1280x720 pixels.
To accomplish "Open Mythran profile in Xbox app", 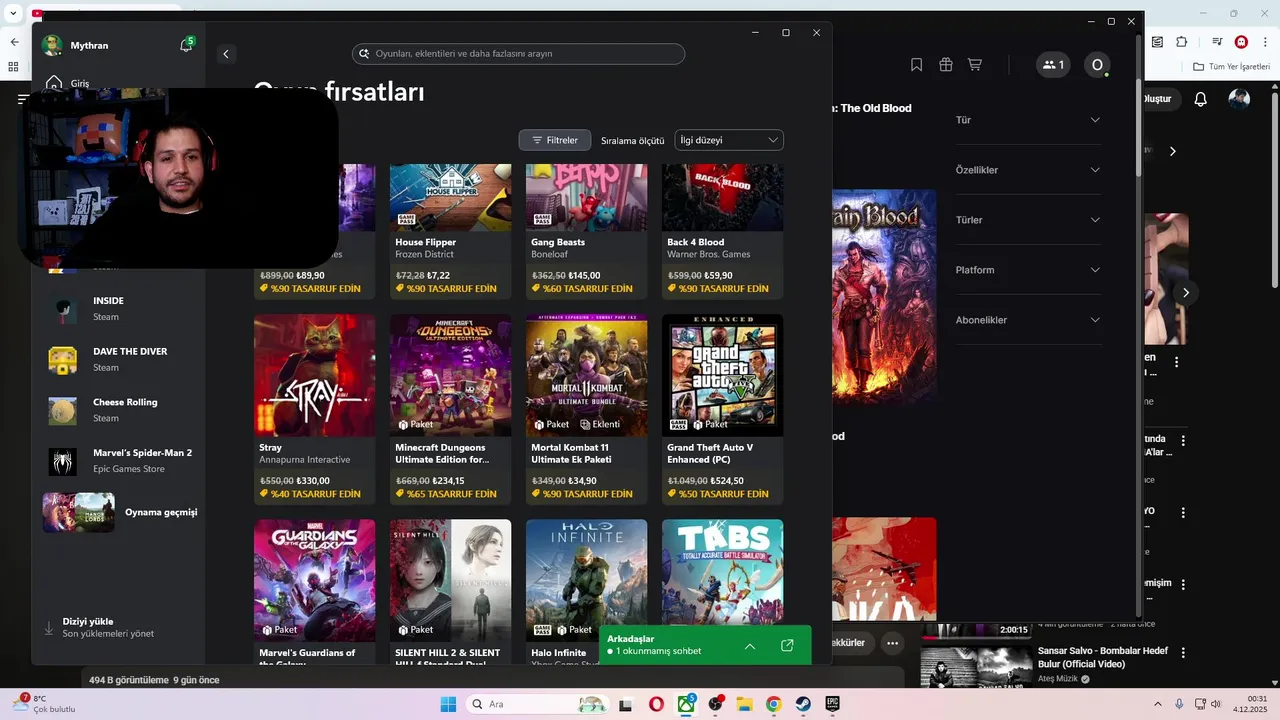I will pyautogui.click(x=75, y=45).
